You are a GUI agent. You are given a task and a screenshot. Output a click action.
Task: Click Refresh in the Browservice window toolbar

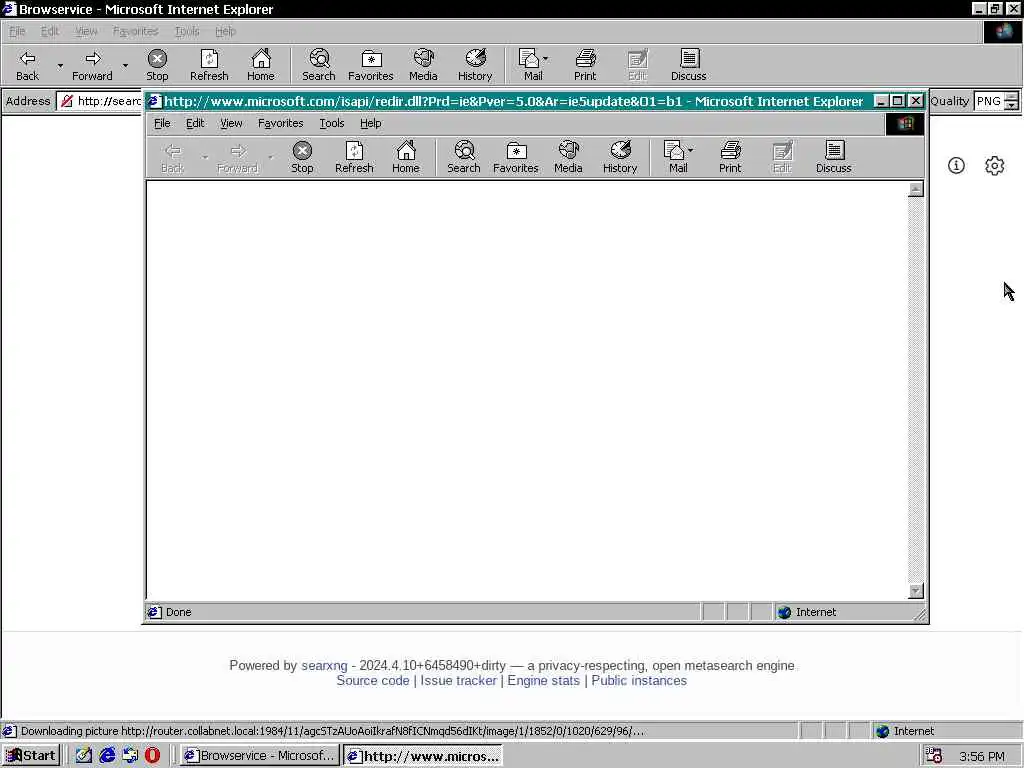[x=209, y=65]
